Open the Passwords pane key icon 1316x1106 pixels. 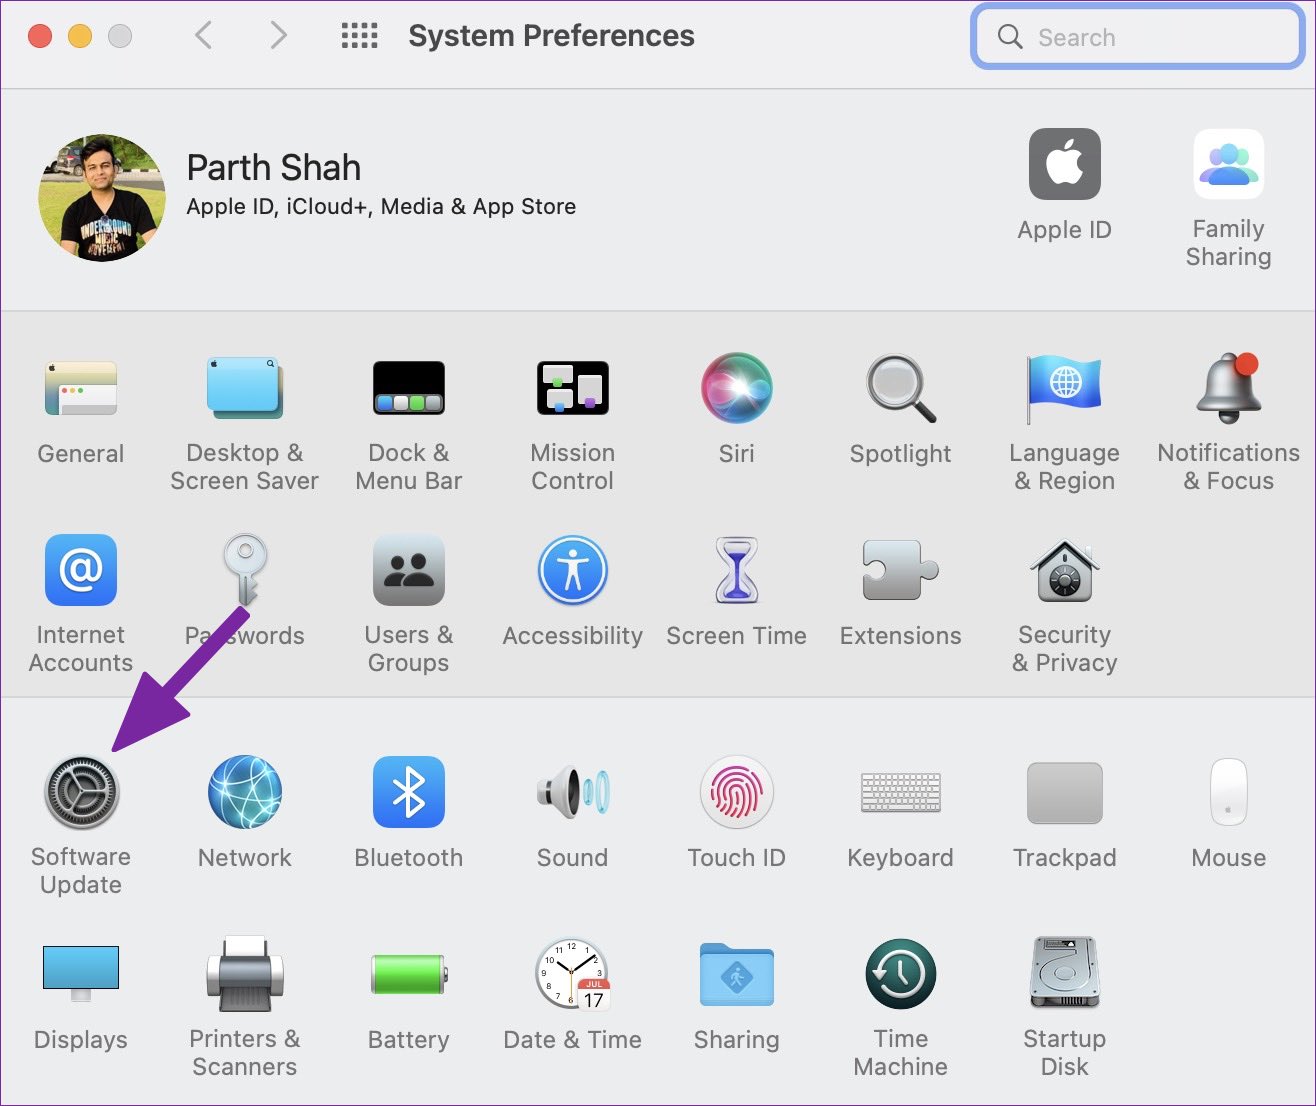pos(245,568)
